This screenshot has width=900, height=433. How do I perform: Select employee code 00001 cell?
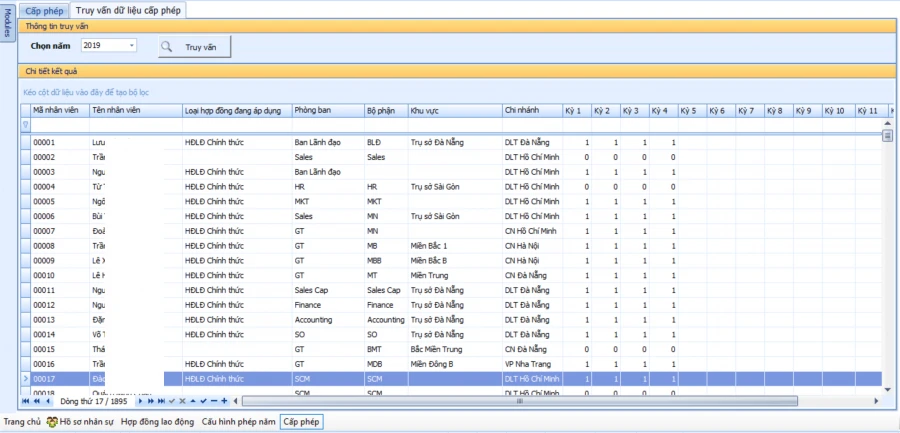pyautogui.click(x=60, y=142)
